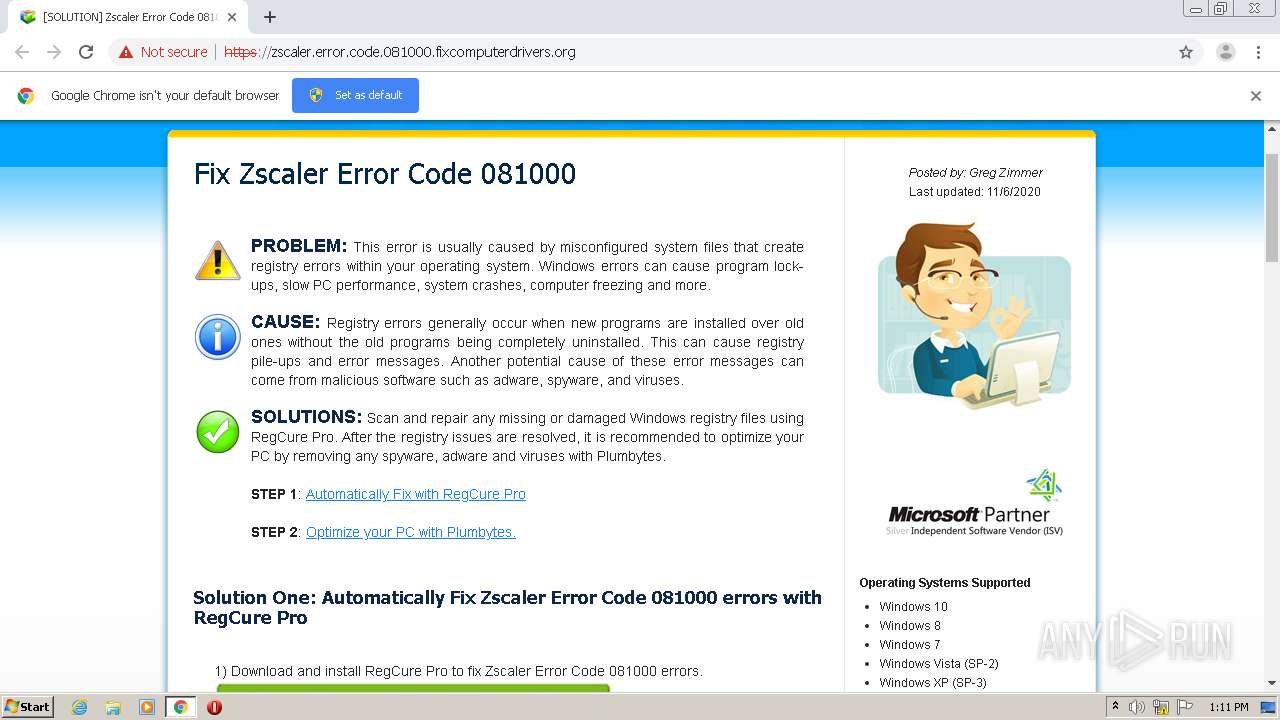Launch Internet Explorer from taskbar
Image resolution: width=1280 pixels, height=720 pixels.
pos(80,707)
